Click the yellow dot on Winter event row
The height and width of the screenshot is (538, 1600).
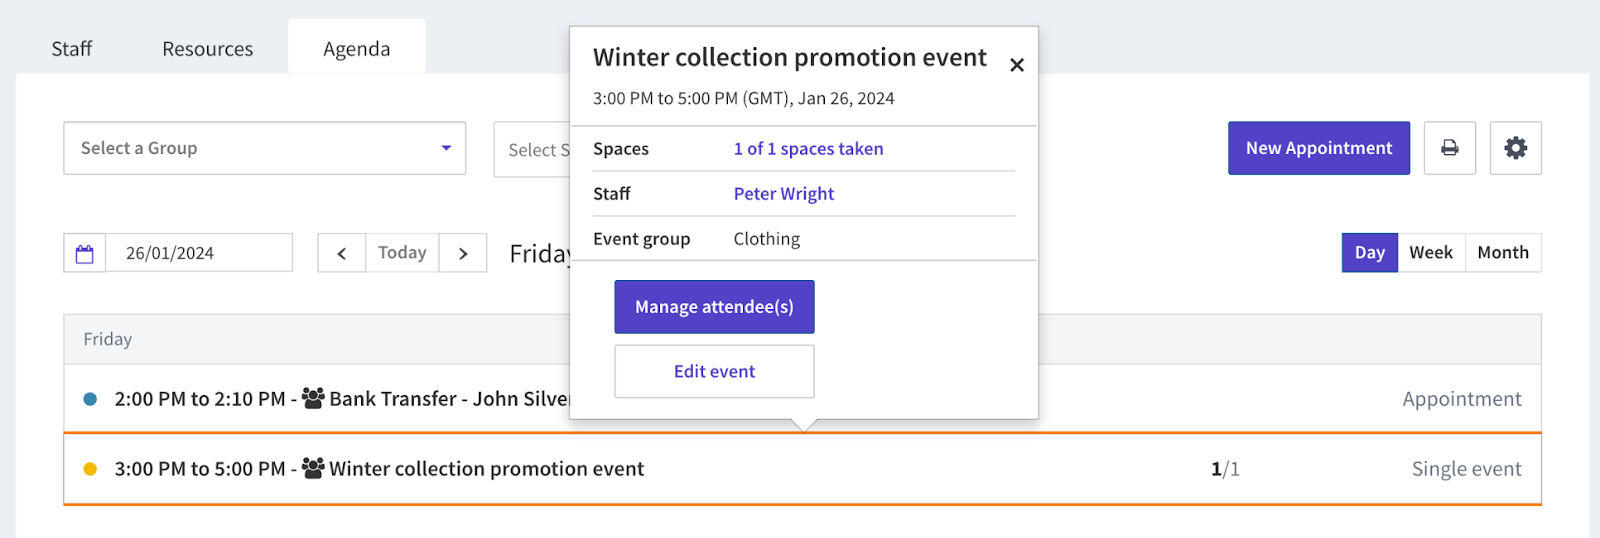click(90, 469)
